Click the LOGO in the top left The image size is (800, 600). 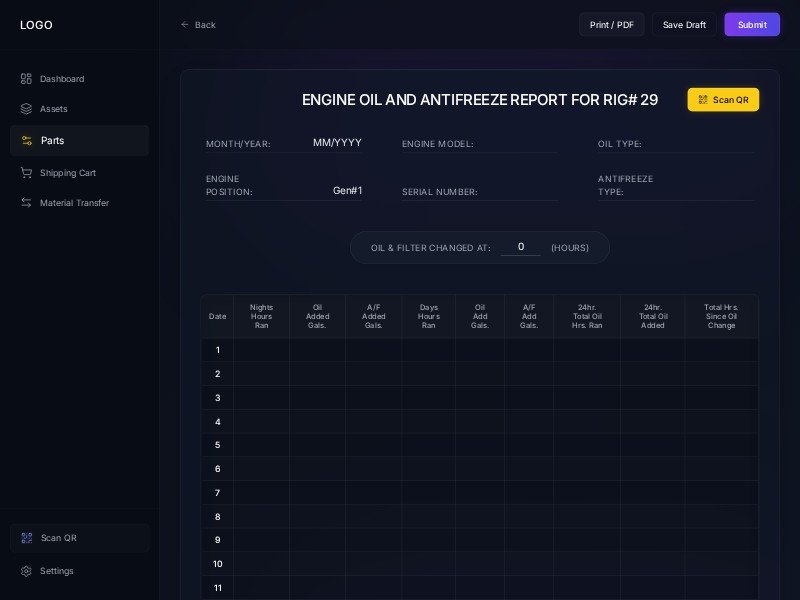36,25
